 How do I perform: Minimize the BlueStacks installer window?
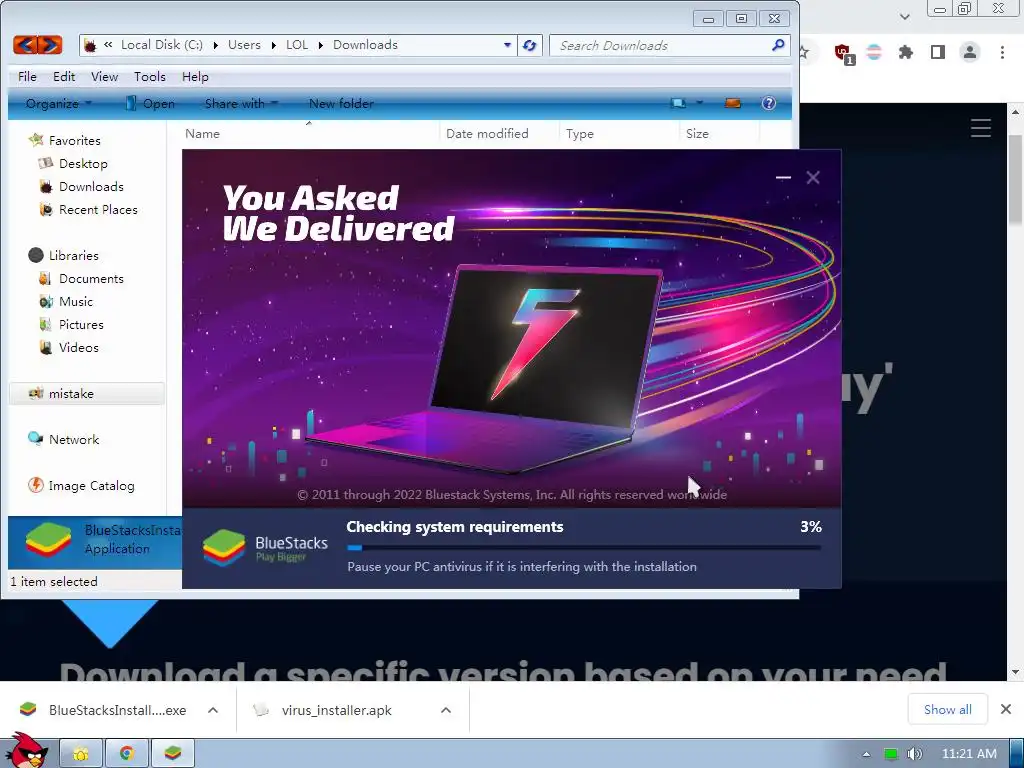tap(783, 177)
